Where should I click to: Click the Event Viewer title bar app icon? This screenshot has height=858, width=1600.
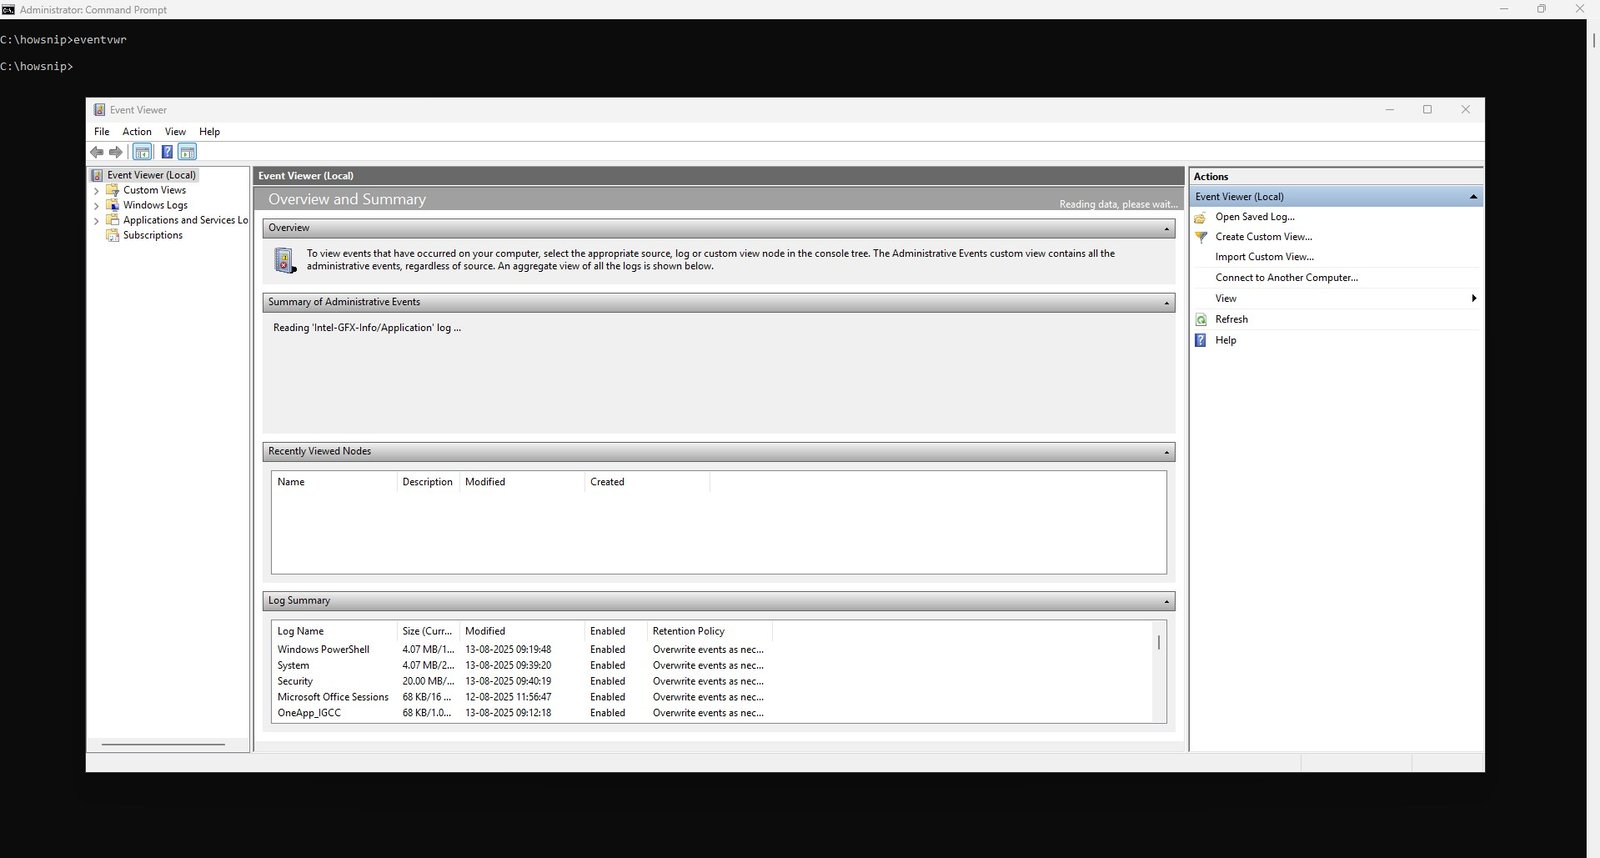click(x=99, y=110)
